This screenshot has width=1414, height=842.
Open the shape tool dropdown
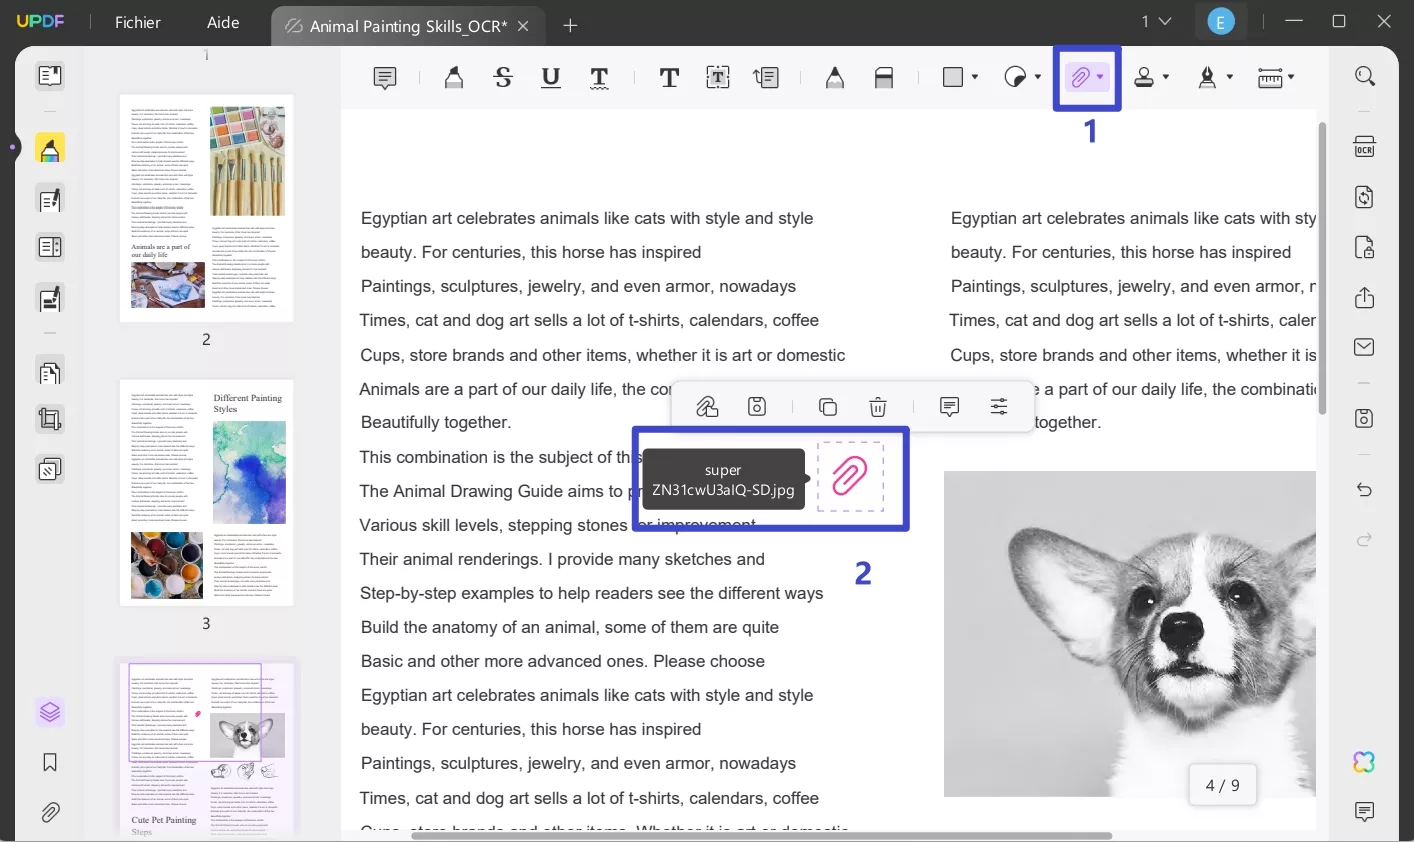point(973,77)
